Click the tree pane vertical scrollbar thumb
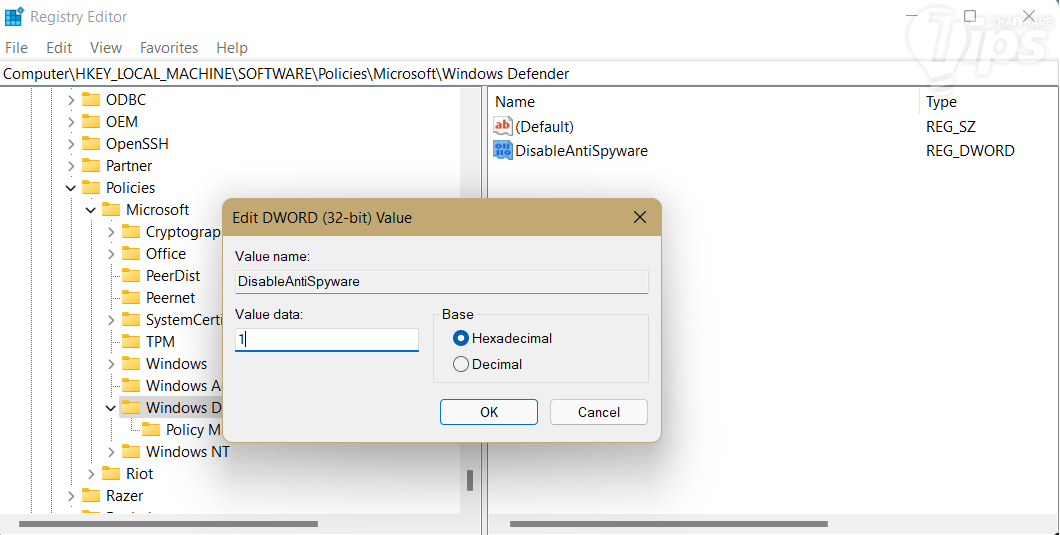This screenshot has width=1060, height=535. 470,480
